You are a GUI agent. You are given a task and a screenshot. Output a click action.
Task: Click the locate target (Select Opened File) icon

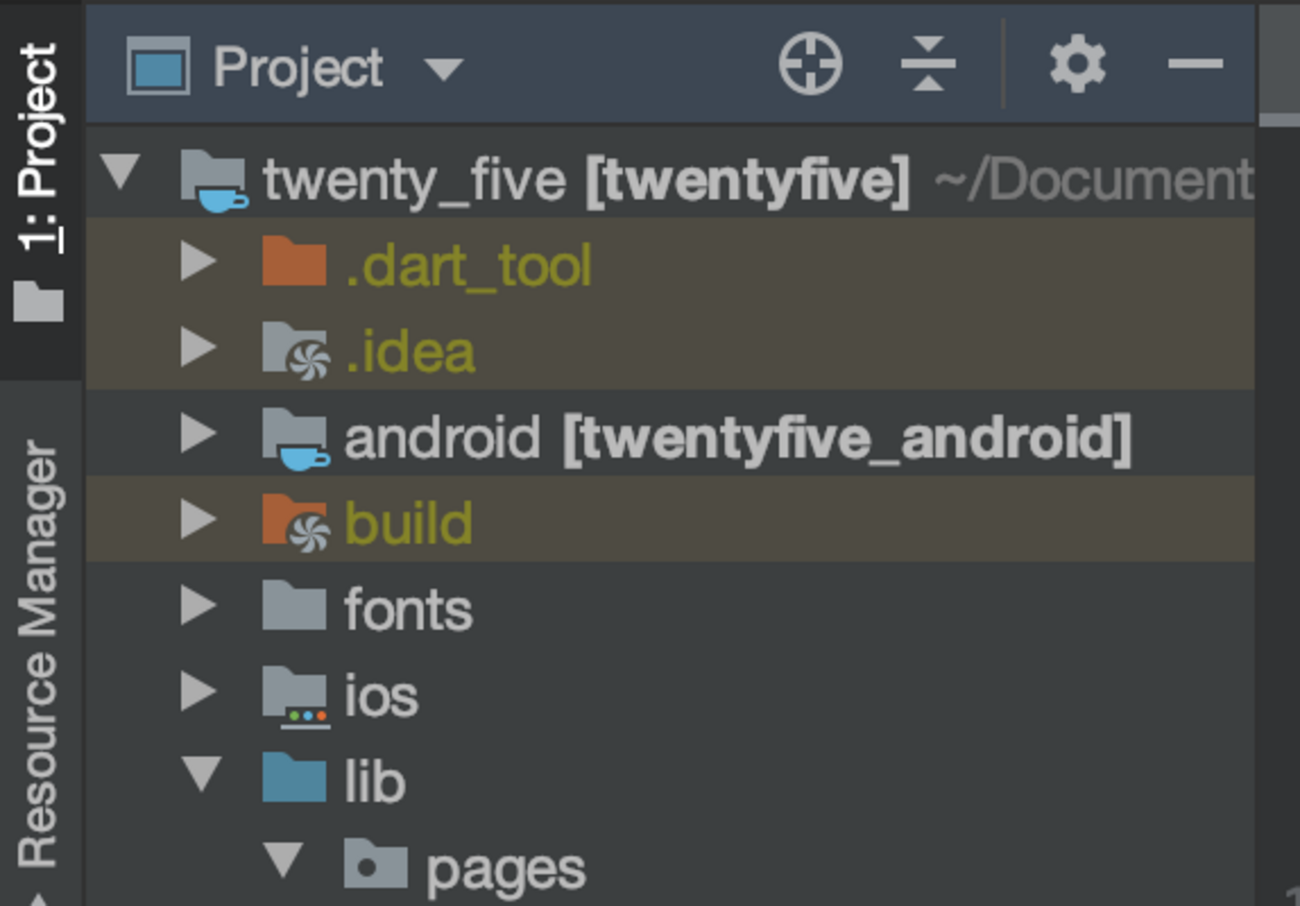pos(810,65)
